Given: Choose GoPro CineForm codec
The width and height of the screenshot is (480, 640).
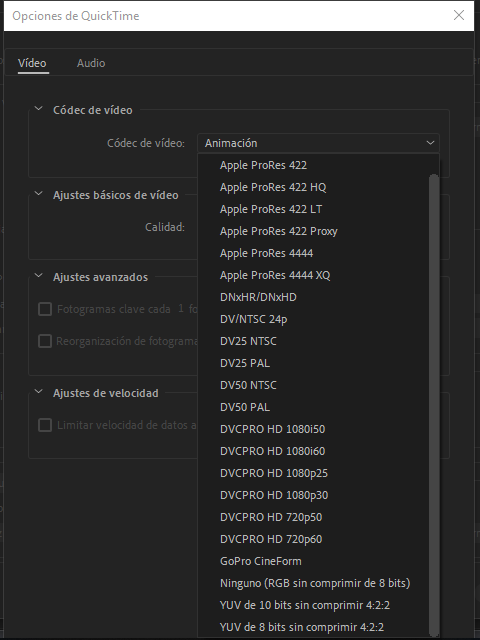Looking at the screenshot, I should click(x=313, y=562).
